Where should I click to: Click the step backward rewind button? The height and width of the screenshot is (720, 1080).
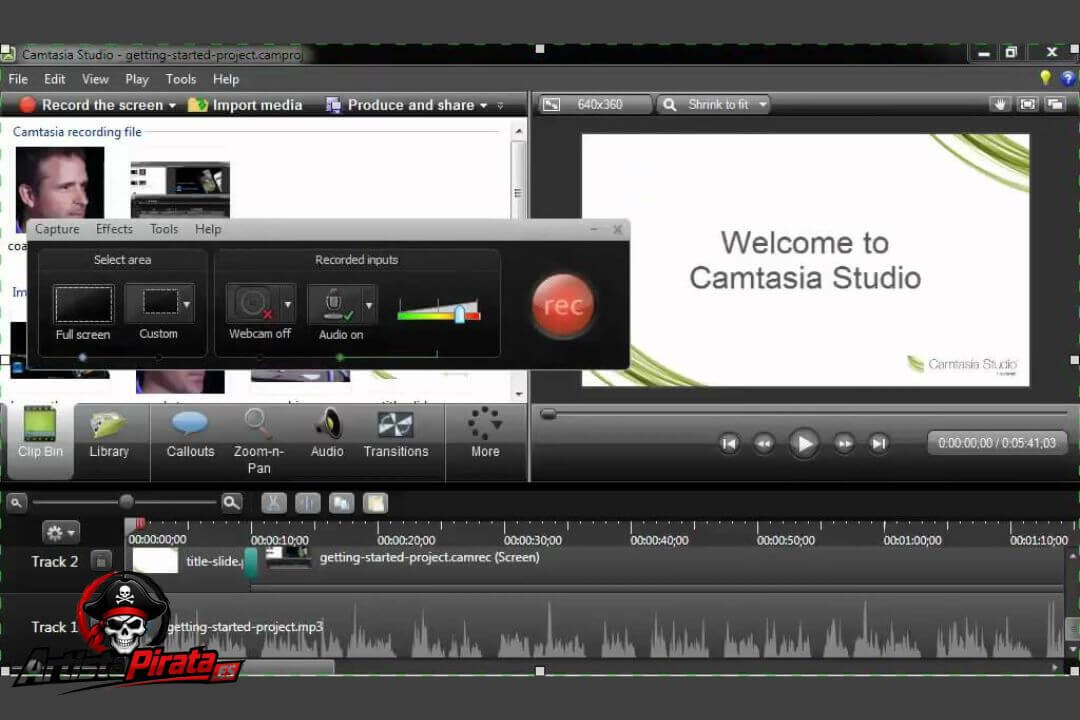pyautogui.click(x=763, y=444)
